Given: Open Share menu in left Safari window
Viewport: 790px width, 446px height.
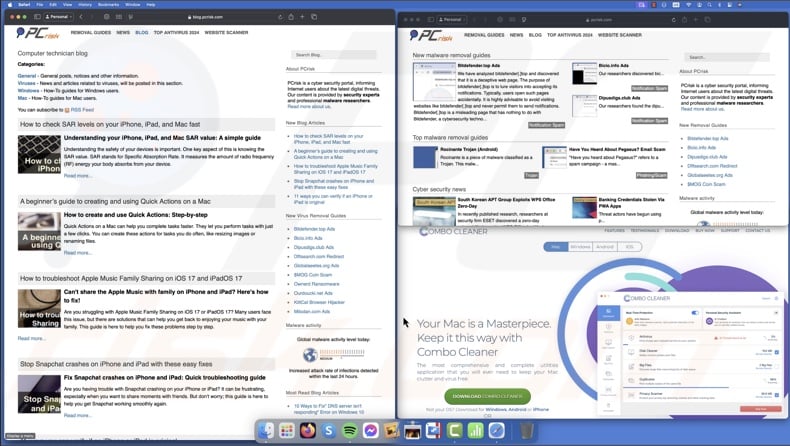Looking at the screenshot, I should click(291, 17).
